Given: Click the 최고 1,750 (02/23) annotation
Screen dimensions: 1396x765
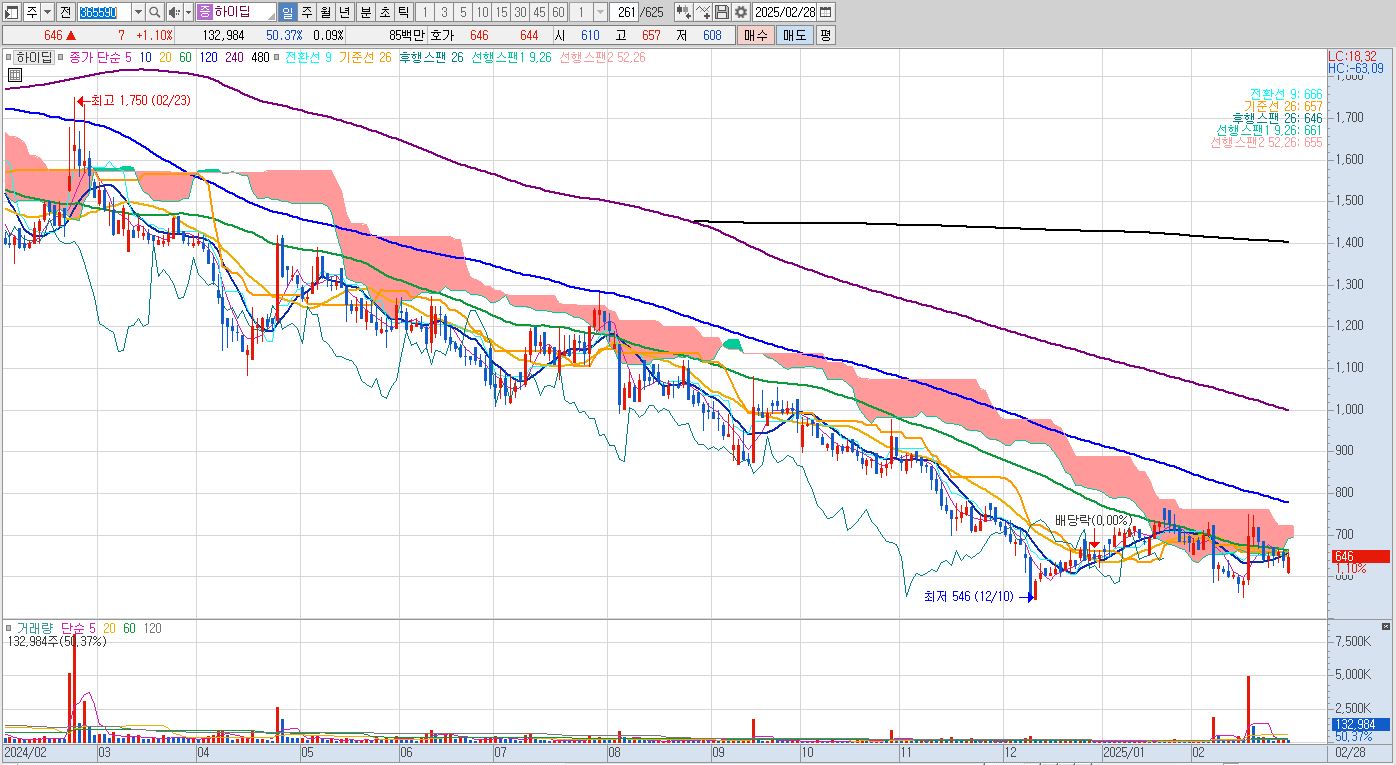Looking at the screenshot, I should pyautogui.click(x=140, y=101).
